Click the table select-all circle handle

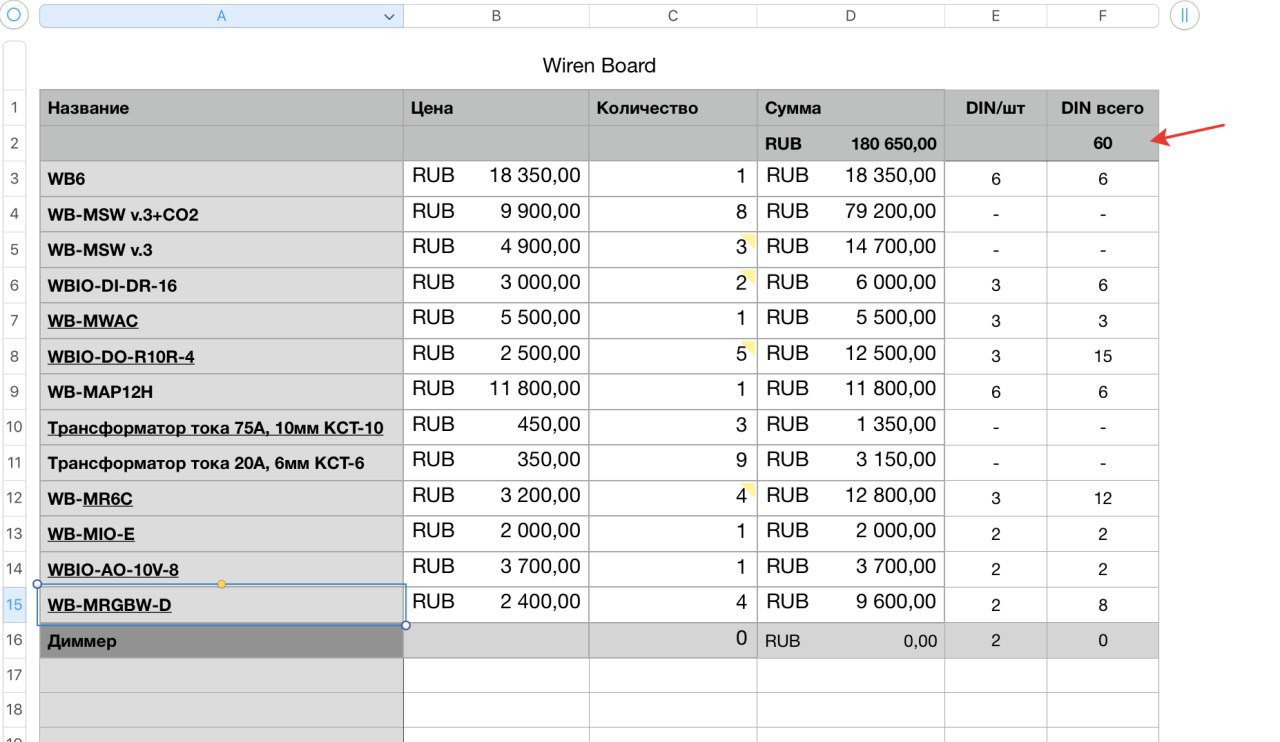pos(14,15)
